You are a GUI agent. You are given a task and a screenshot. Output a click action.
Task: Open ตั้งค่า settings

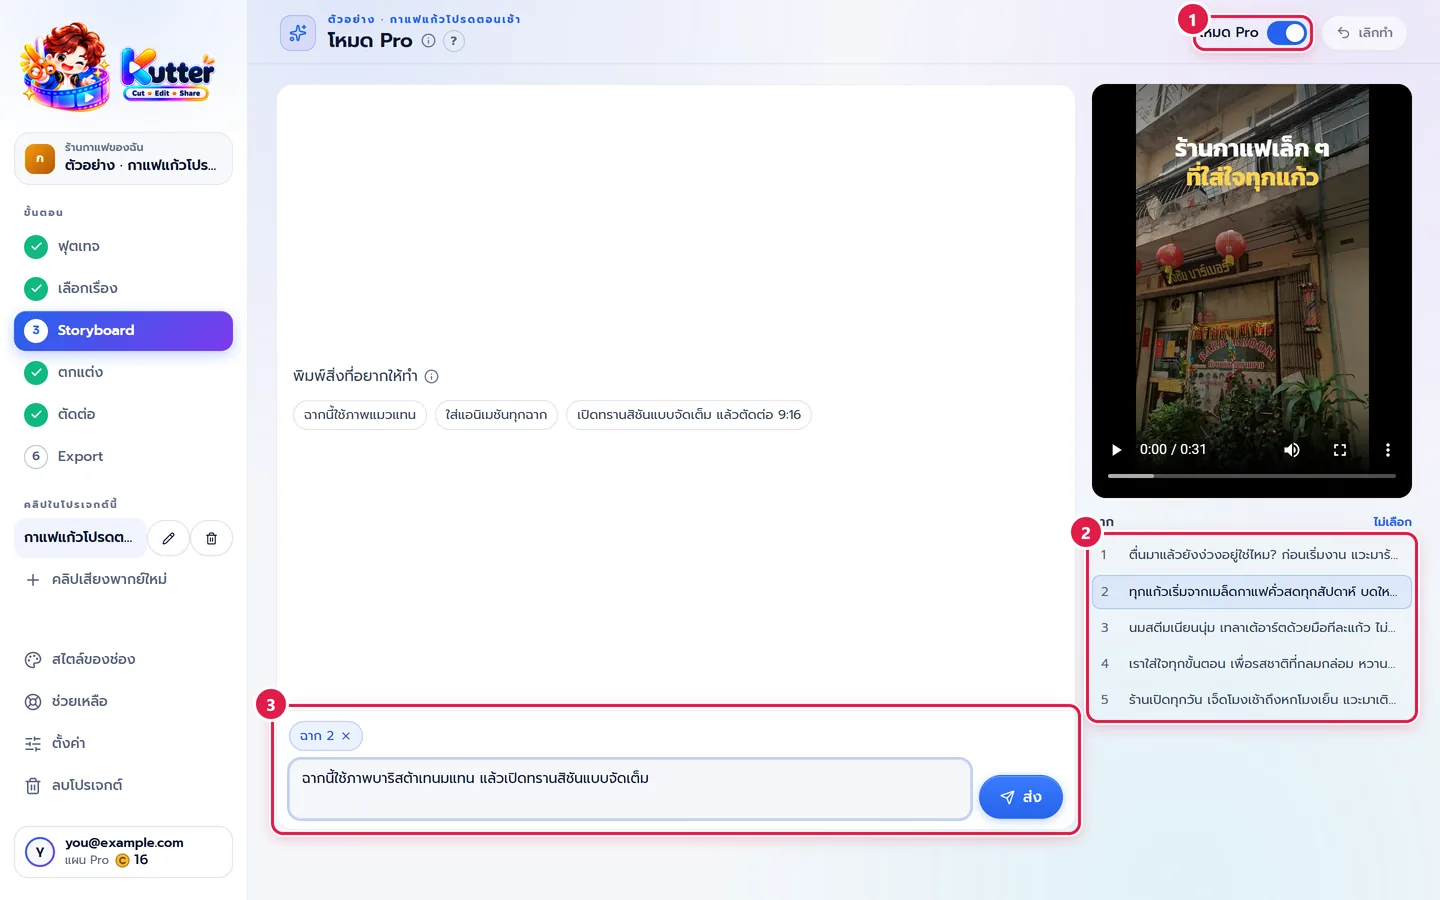(123, 743)
